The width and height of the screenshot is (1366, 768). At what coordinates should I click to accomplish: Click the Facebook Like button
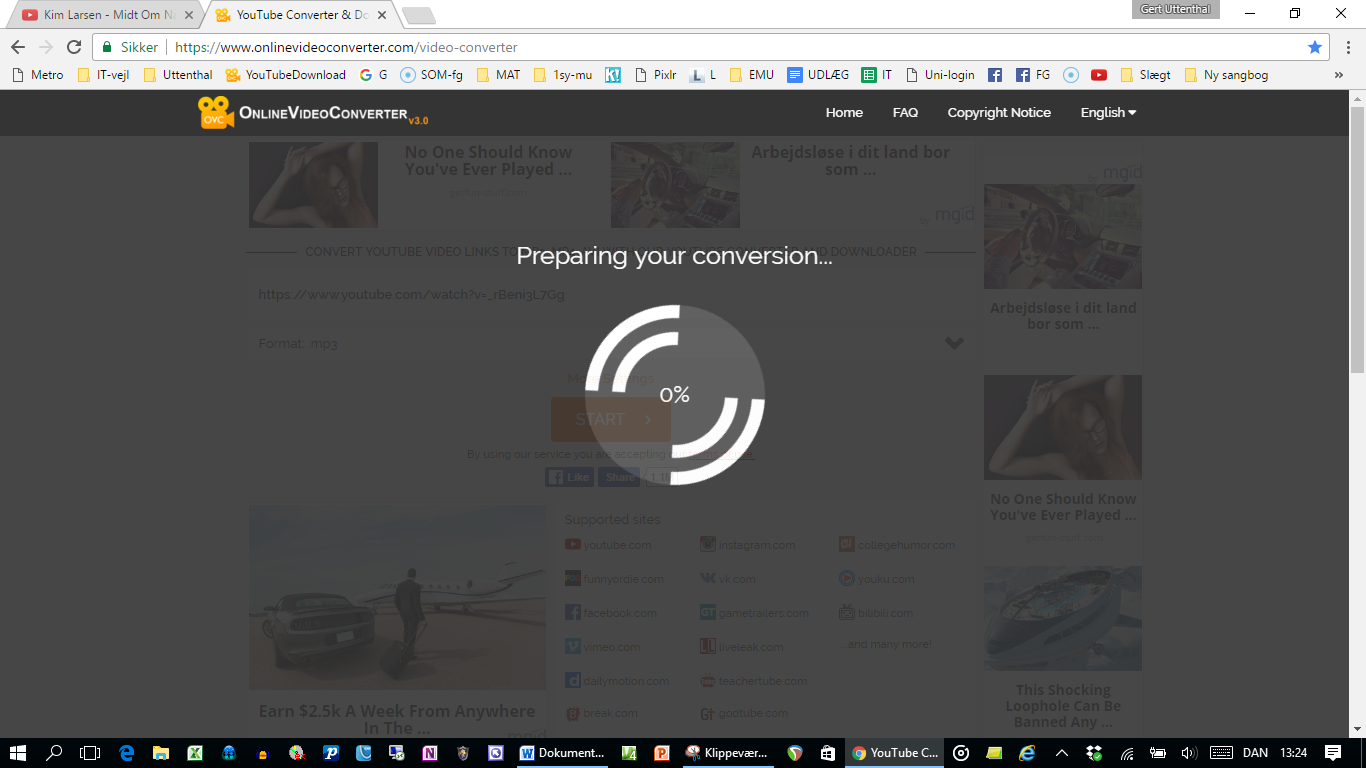coord(569,477)
